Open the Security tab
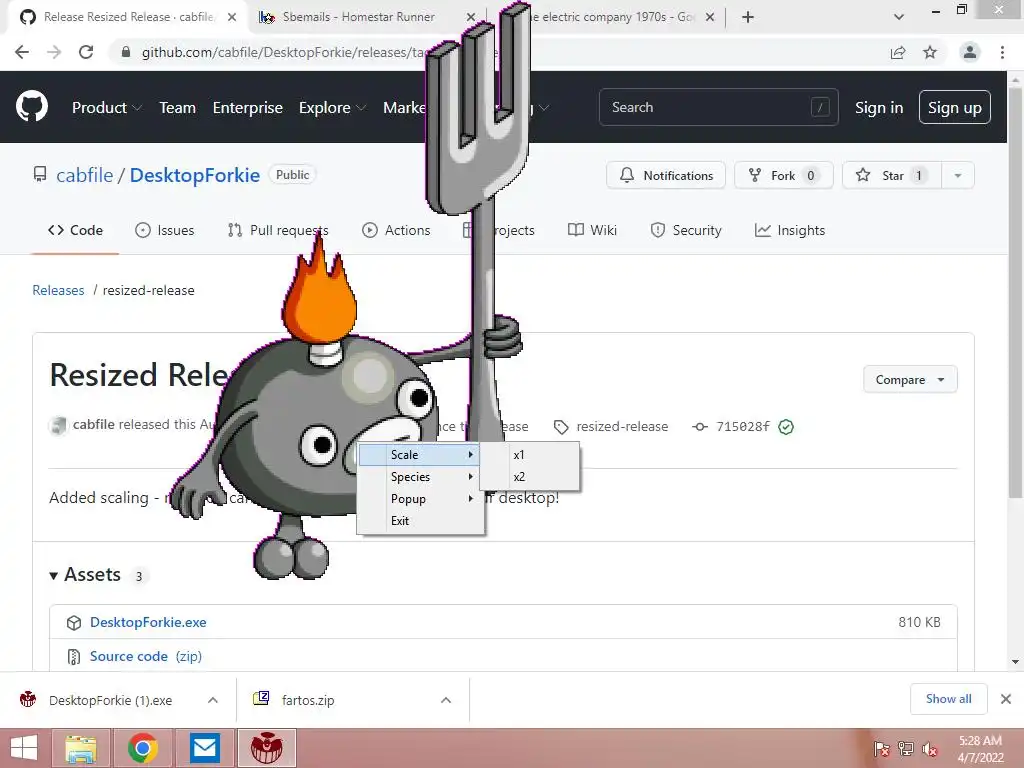The image size is (1024, 768). point(686,230)
